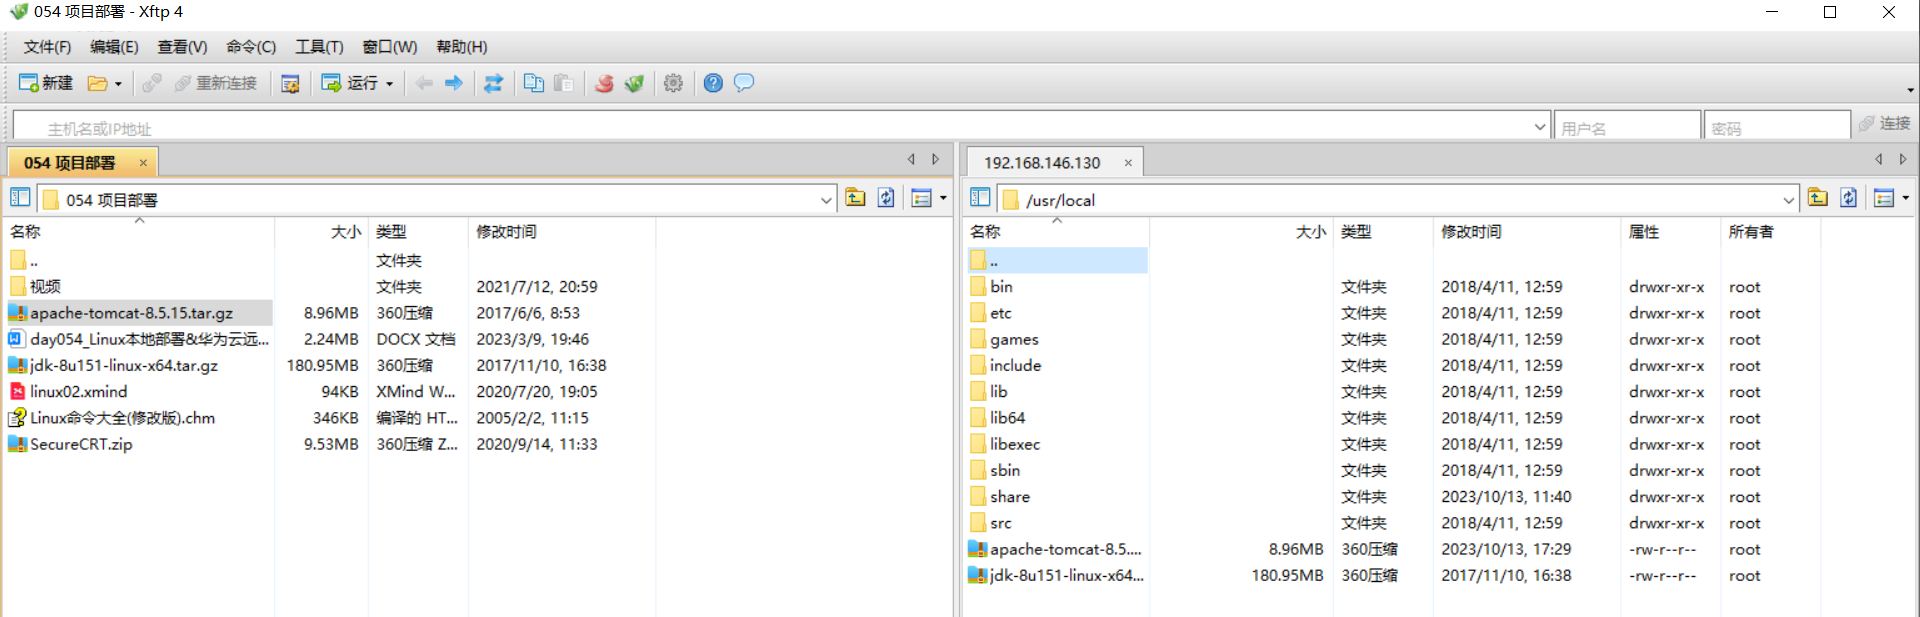The width and height of the screenshot is (1920, 617).
Task: Click the synchronize arrows icon
Action: (x=493, y=83)
